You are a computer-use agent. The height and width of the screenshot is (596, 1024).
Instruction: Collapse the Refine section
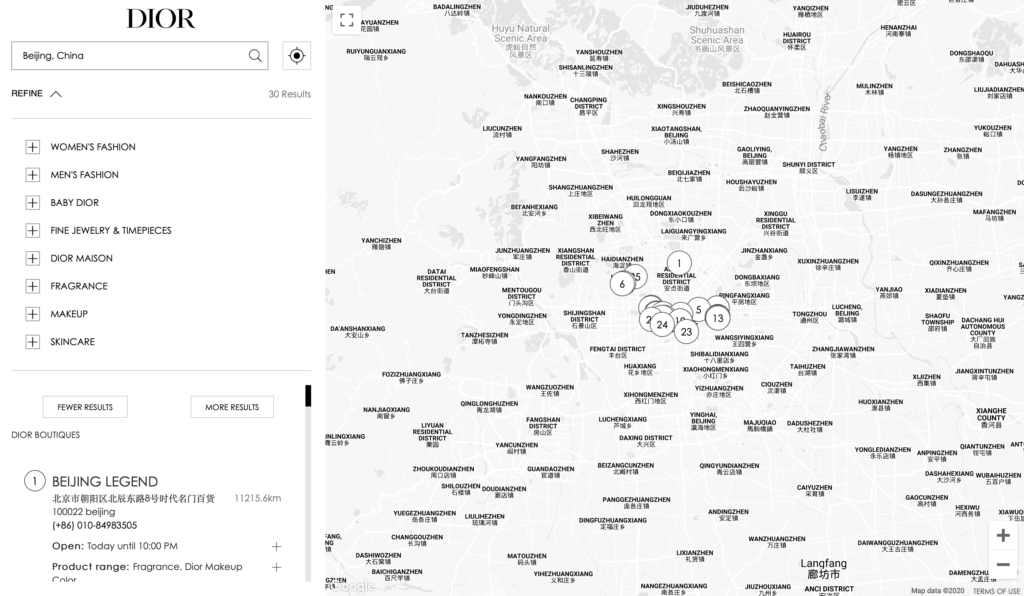[37, 93]
